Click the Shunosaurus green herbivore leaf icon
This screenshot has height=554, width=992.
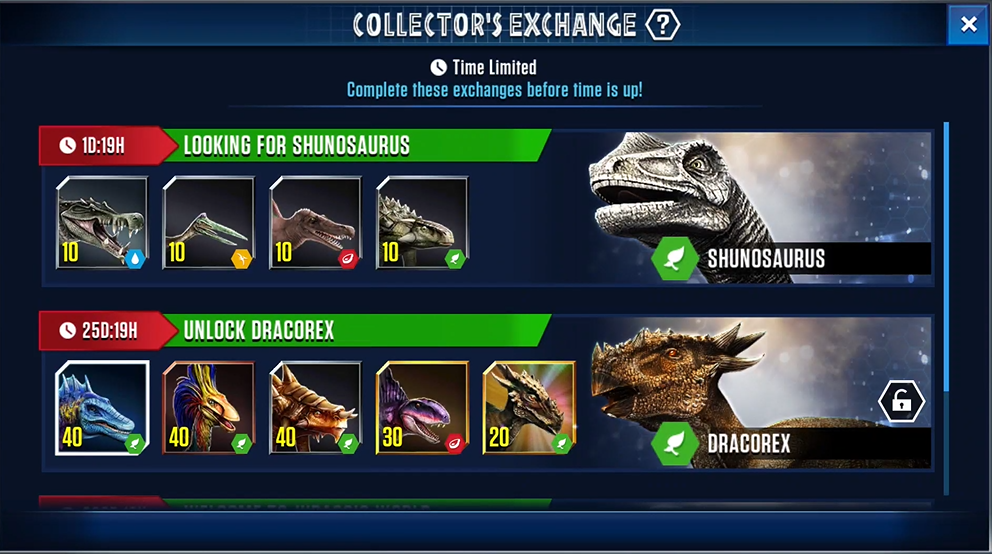click(x=675, y=258)
